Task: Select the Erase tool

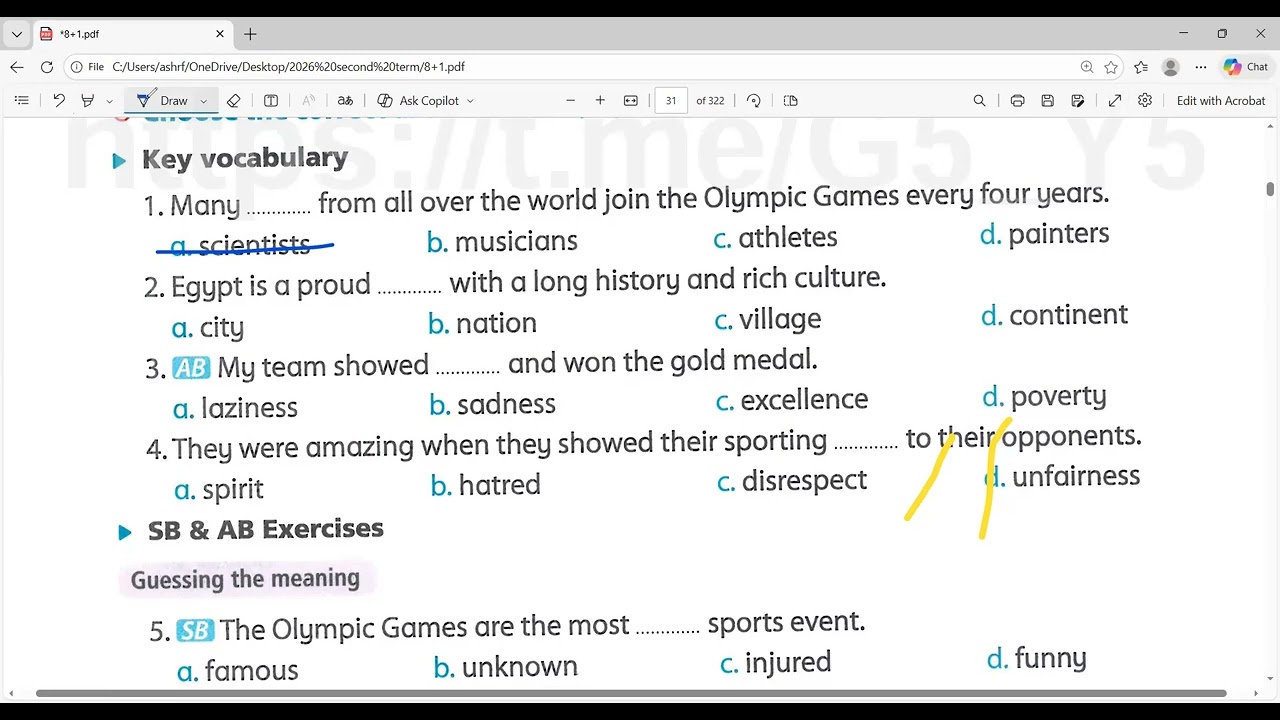Action: [x=233, y=100]
